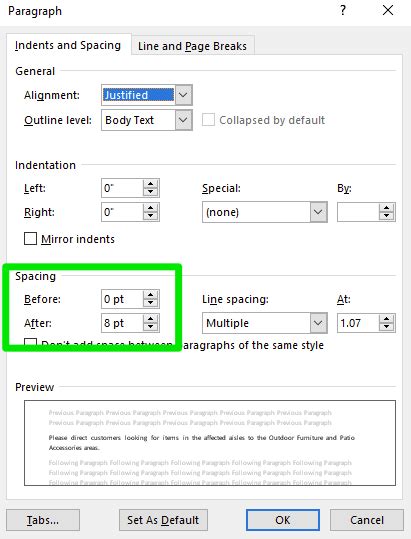Image resolution: width=411 pixels, height=539 pixels.
Task: Increase Right indentation with up arrow
Action: 151,208
